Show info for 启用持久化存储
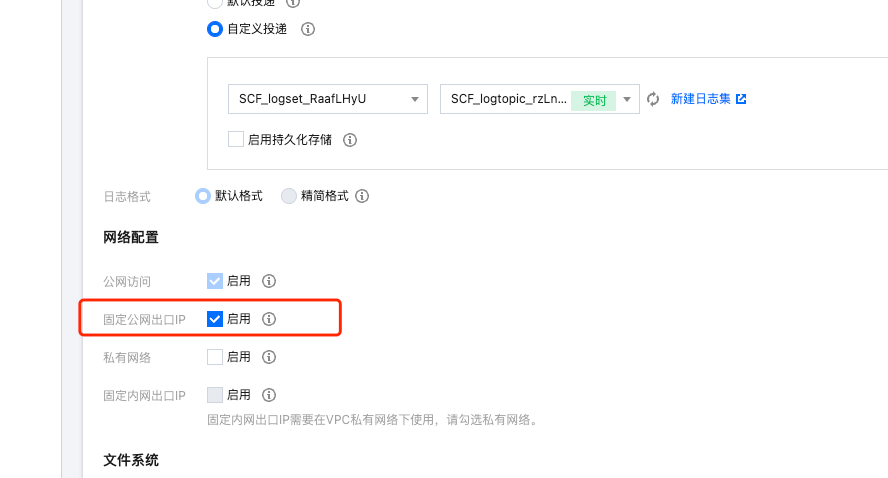 (350, 140)
